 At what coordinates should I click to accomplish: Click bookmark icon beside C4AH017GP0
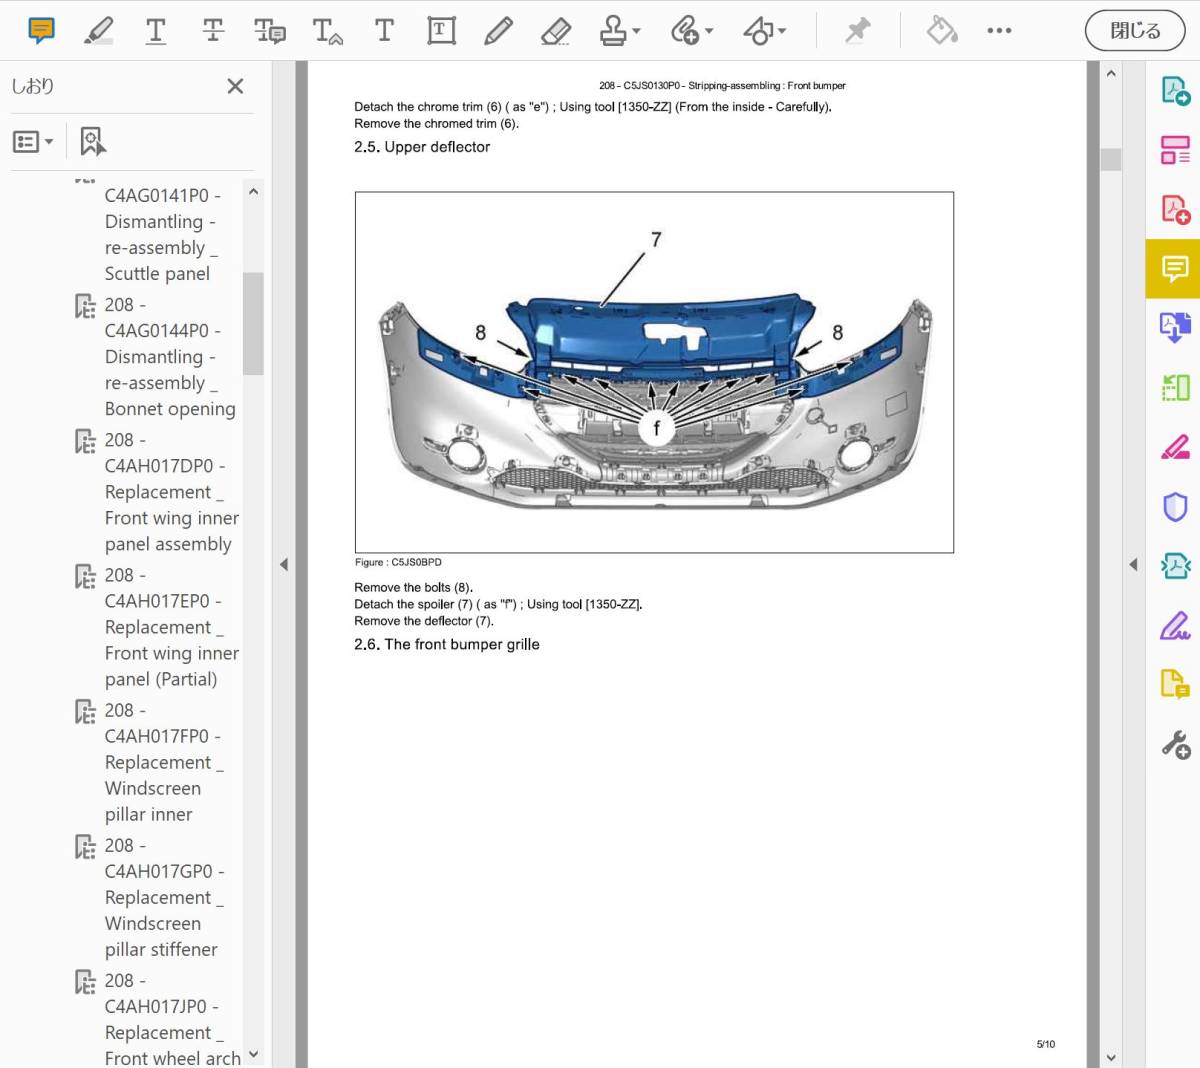[x=85, y=846]
